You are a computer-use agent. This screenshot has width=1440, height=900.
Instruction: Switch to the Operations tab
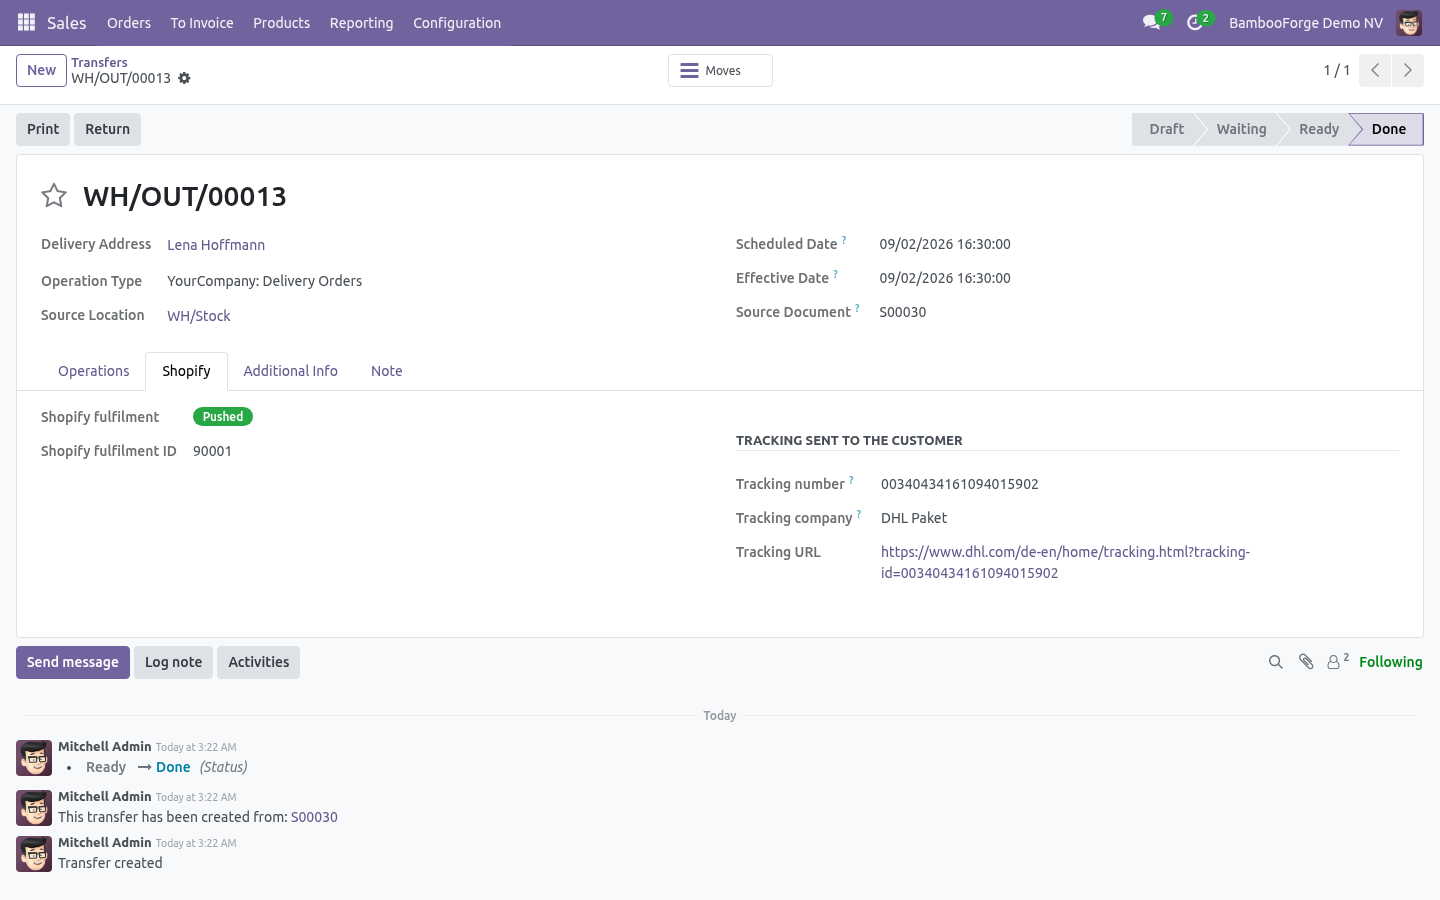pos(93,371)
